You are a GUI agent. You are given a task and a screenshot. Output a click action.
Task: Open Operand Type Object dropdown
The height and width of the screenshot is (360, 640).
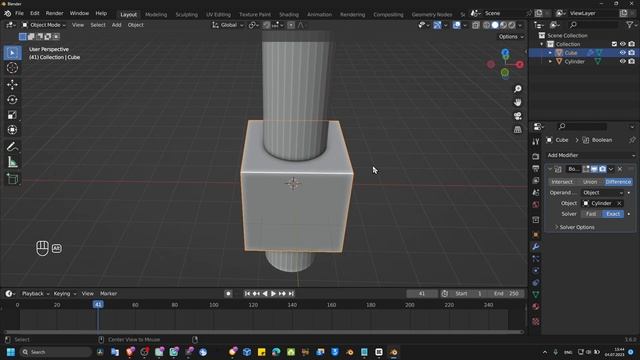603,193
